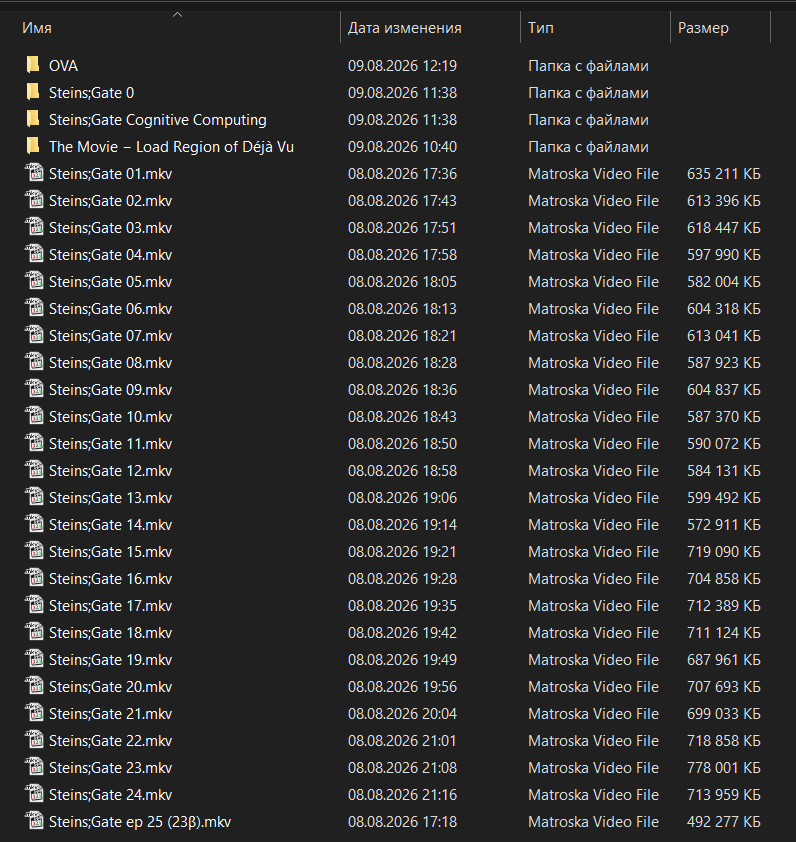
Task: Click the size 582 004 КБ
Action: pyautogui.click(x=723, y=282)
